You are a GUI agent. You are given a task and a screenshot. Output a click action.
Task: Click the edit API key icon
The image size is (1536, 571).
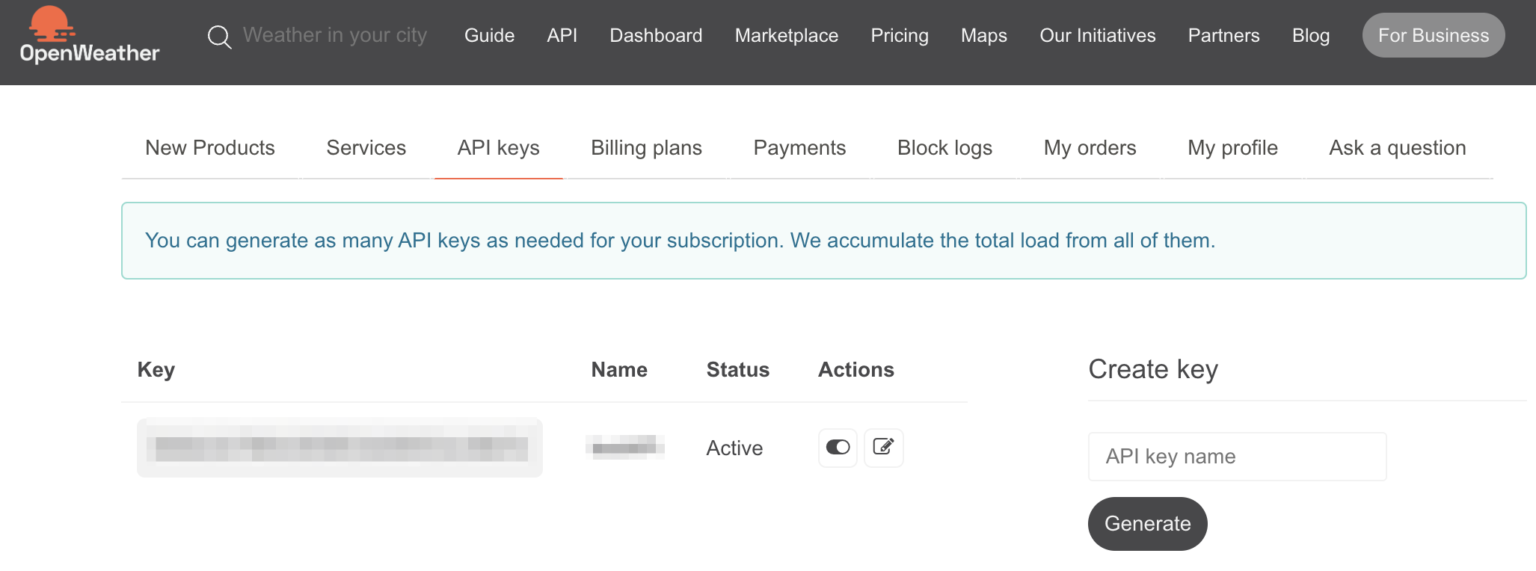[883, 448]
